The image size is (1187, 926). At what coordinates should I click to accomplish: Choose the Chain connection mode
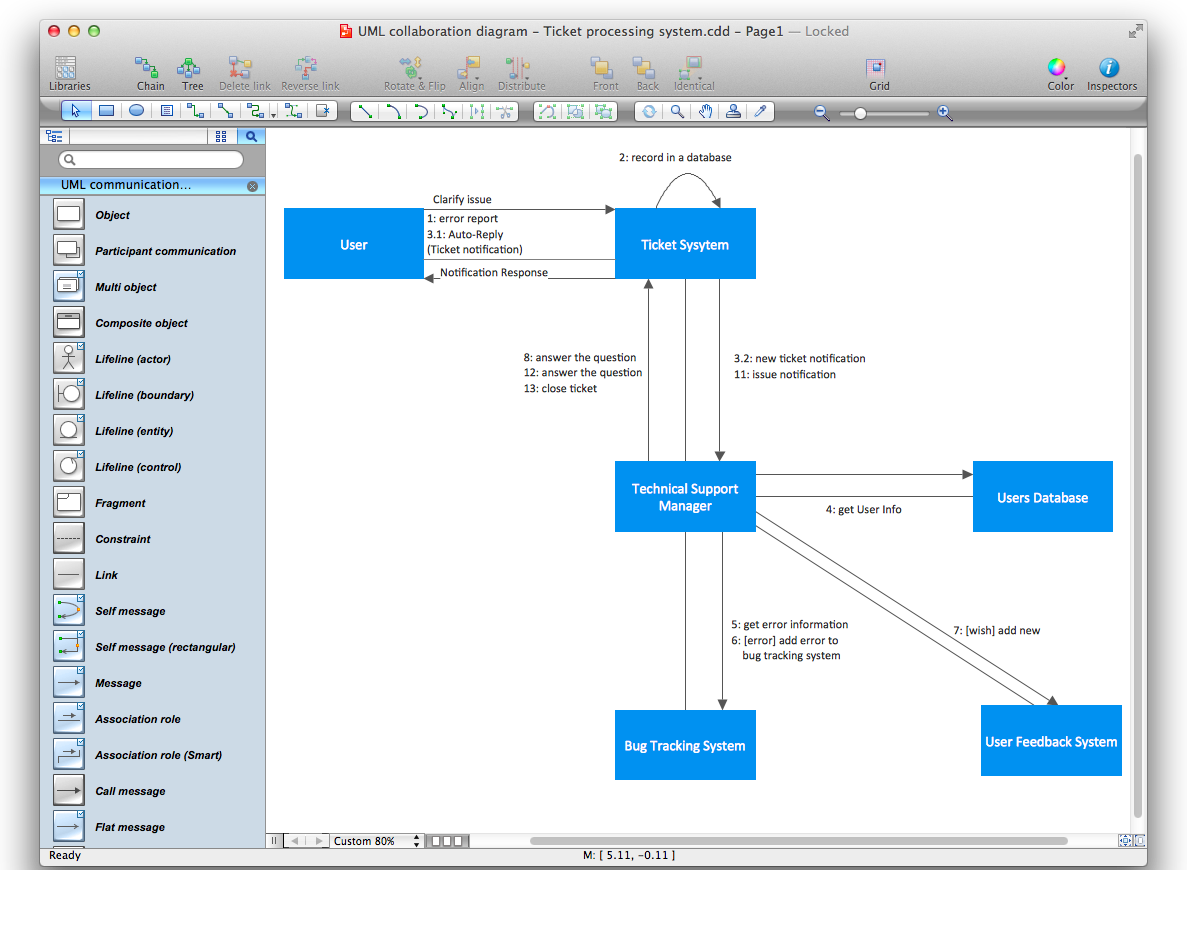coord(149,73)
